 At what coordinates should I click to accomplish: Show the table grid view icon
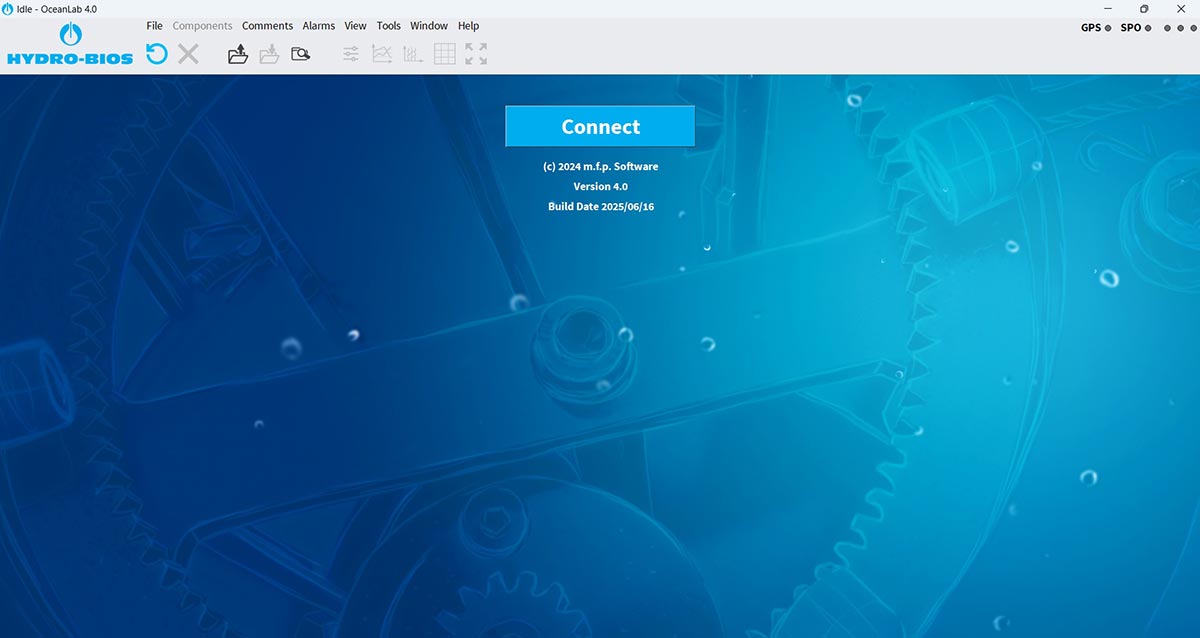[x=445, y=54]
